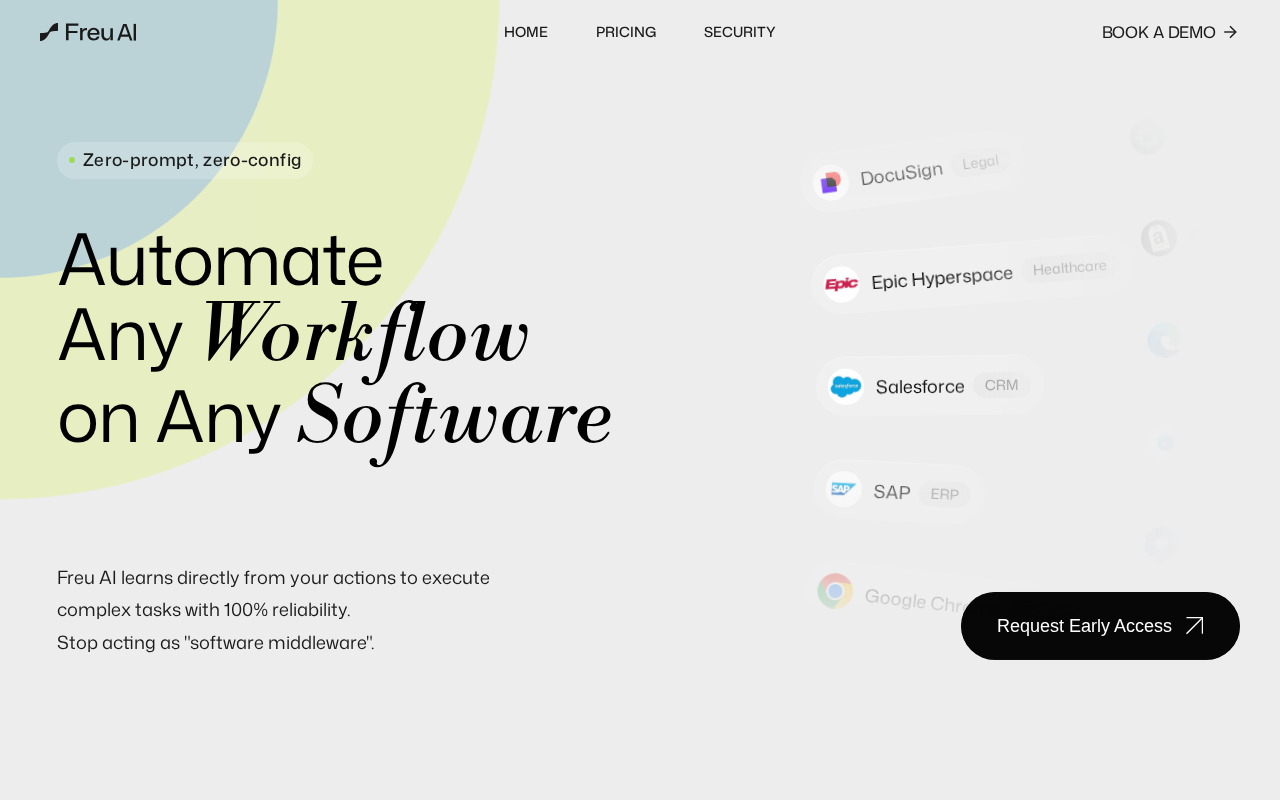Select the "Salesforce" card label
This screenshot has height=800, width=1280.
(x=920, y=386)
